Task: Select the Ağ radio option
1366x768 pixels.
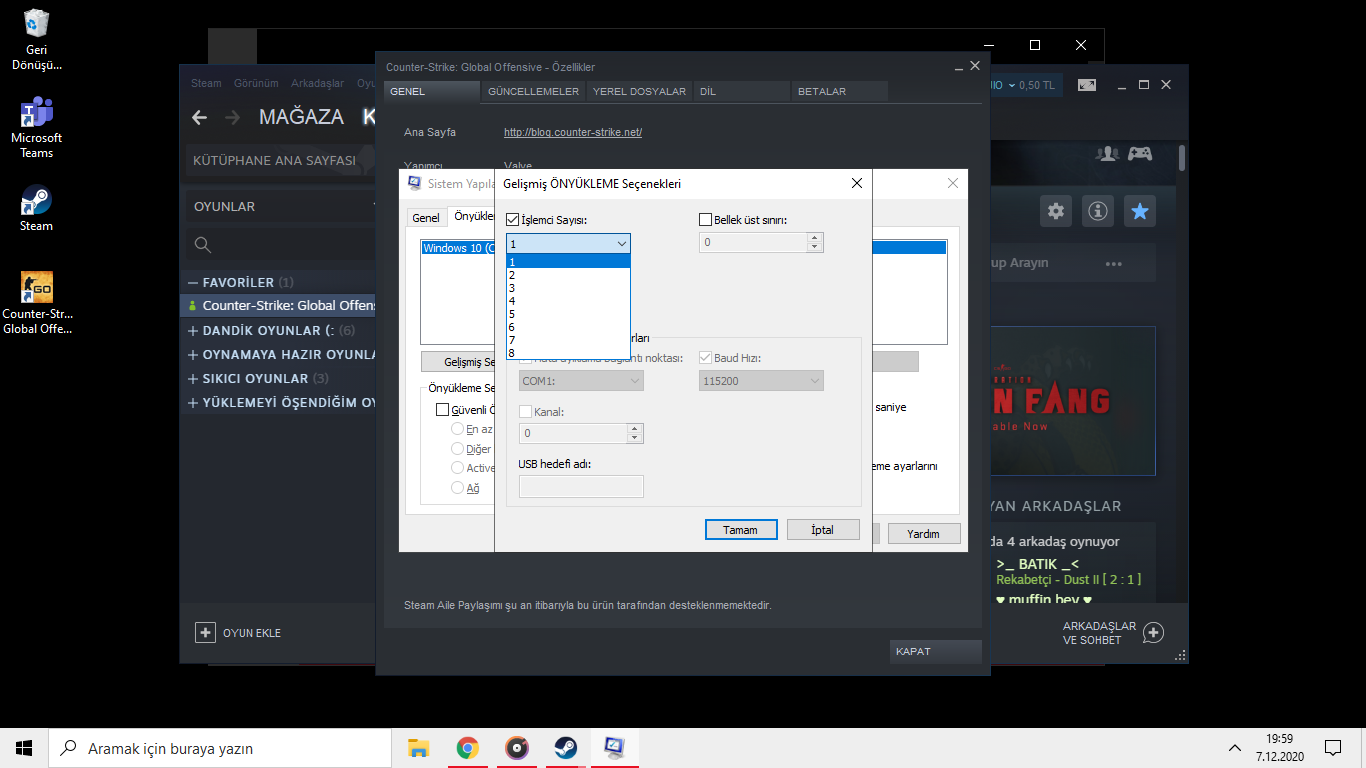Action: 458,488
